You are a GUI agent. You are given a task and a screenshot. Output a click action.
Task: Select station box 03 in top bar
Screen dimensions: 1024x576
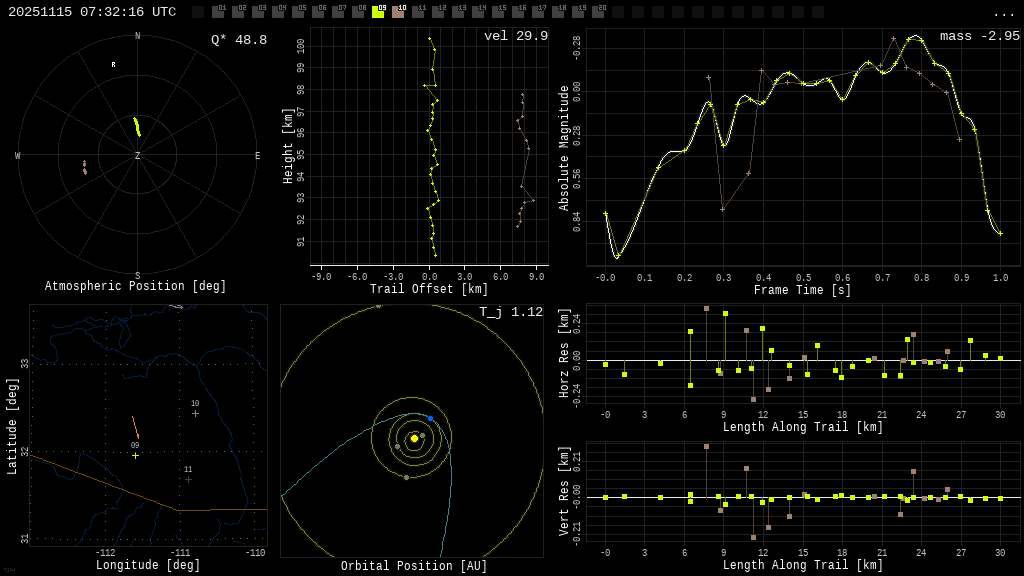click(258, 12)
